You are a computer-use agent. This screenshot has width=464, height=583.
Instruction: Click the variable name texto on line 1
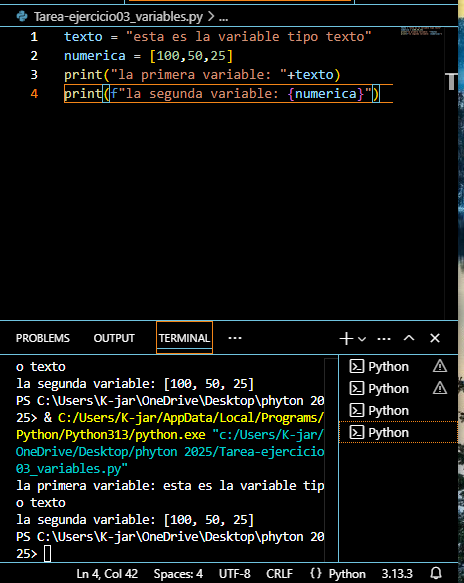tap(83, 37)
